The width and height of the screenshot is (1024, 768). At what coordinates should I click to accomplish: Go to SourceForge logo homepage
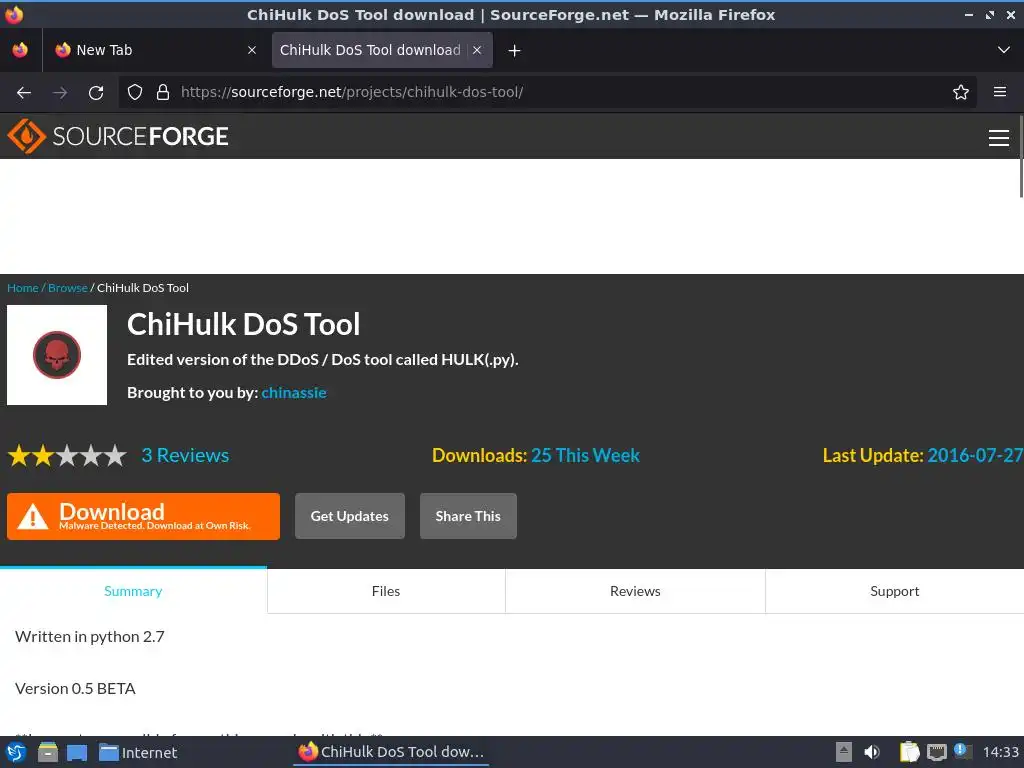point(118,136)
